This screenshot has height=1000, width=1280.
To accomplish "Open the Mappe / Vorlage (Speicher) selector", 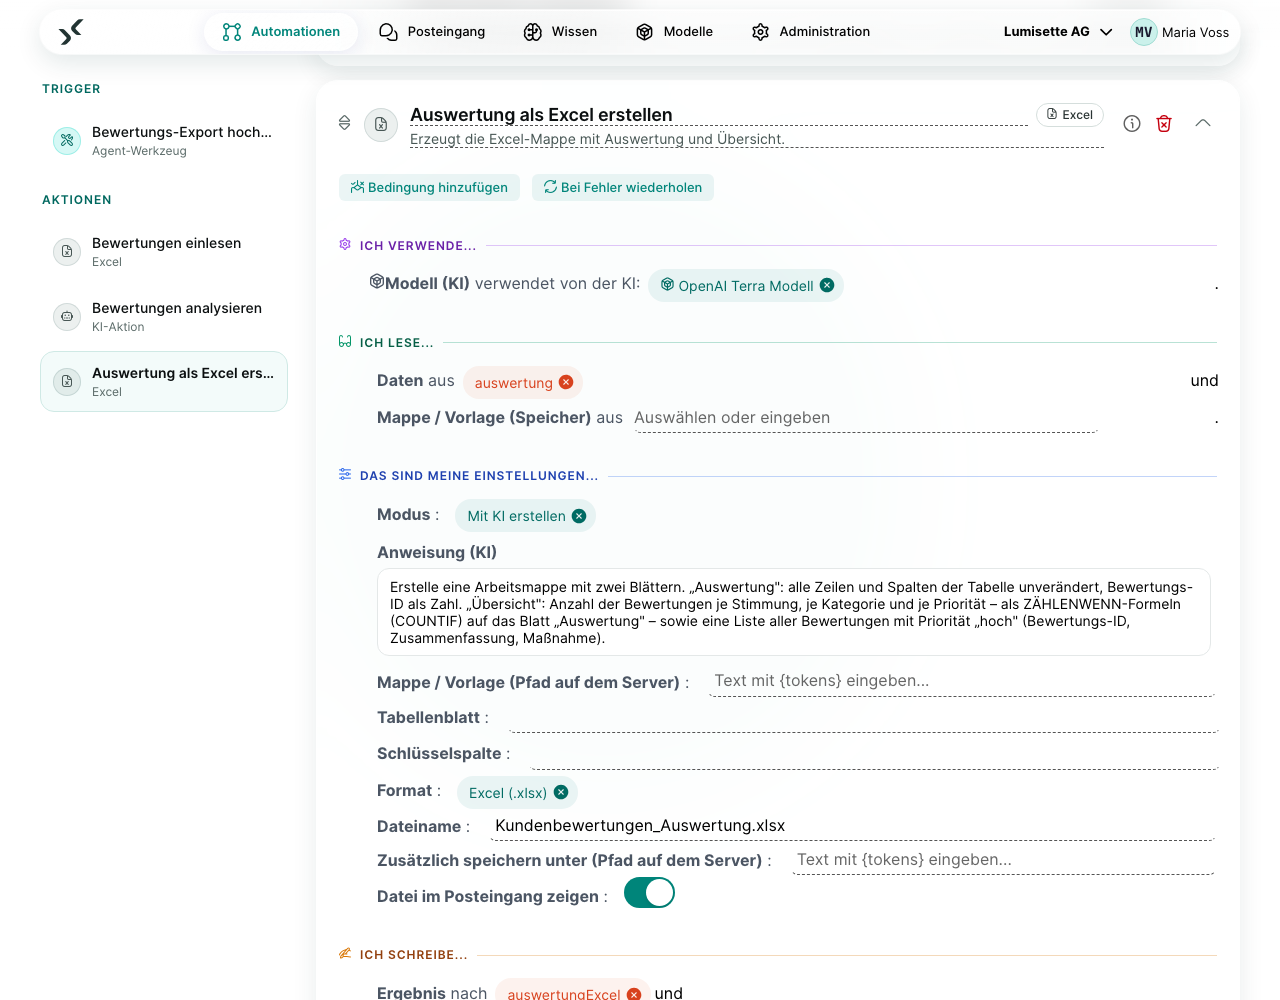I will point(866,419).
